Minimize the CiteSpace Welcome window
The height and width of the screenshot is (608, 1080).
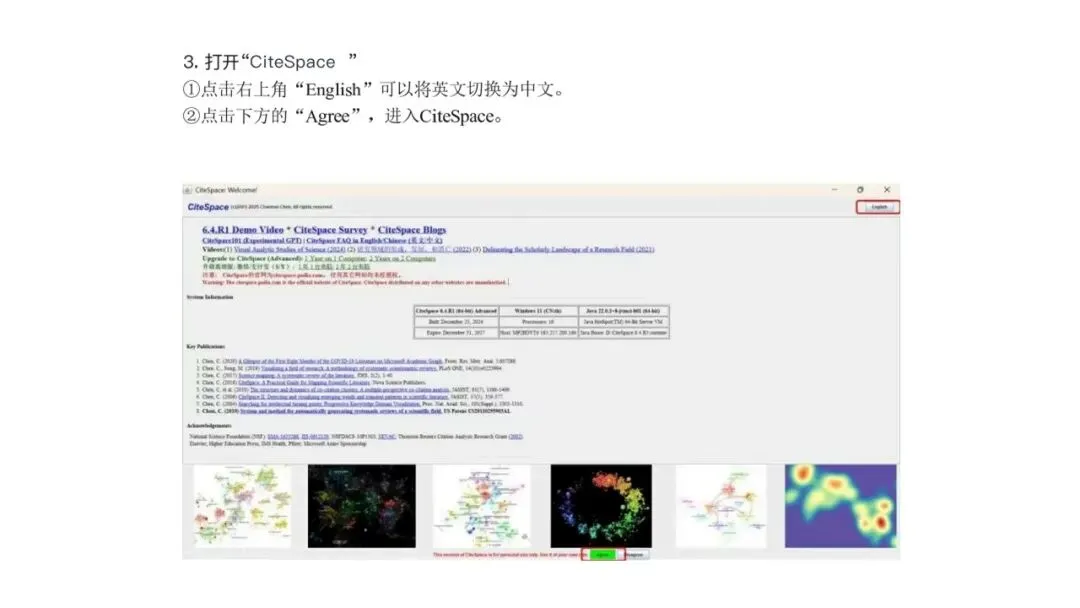[834, 189]
